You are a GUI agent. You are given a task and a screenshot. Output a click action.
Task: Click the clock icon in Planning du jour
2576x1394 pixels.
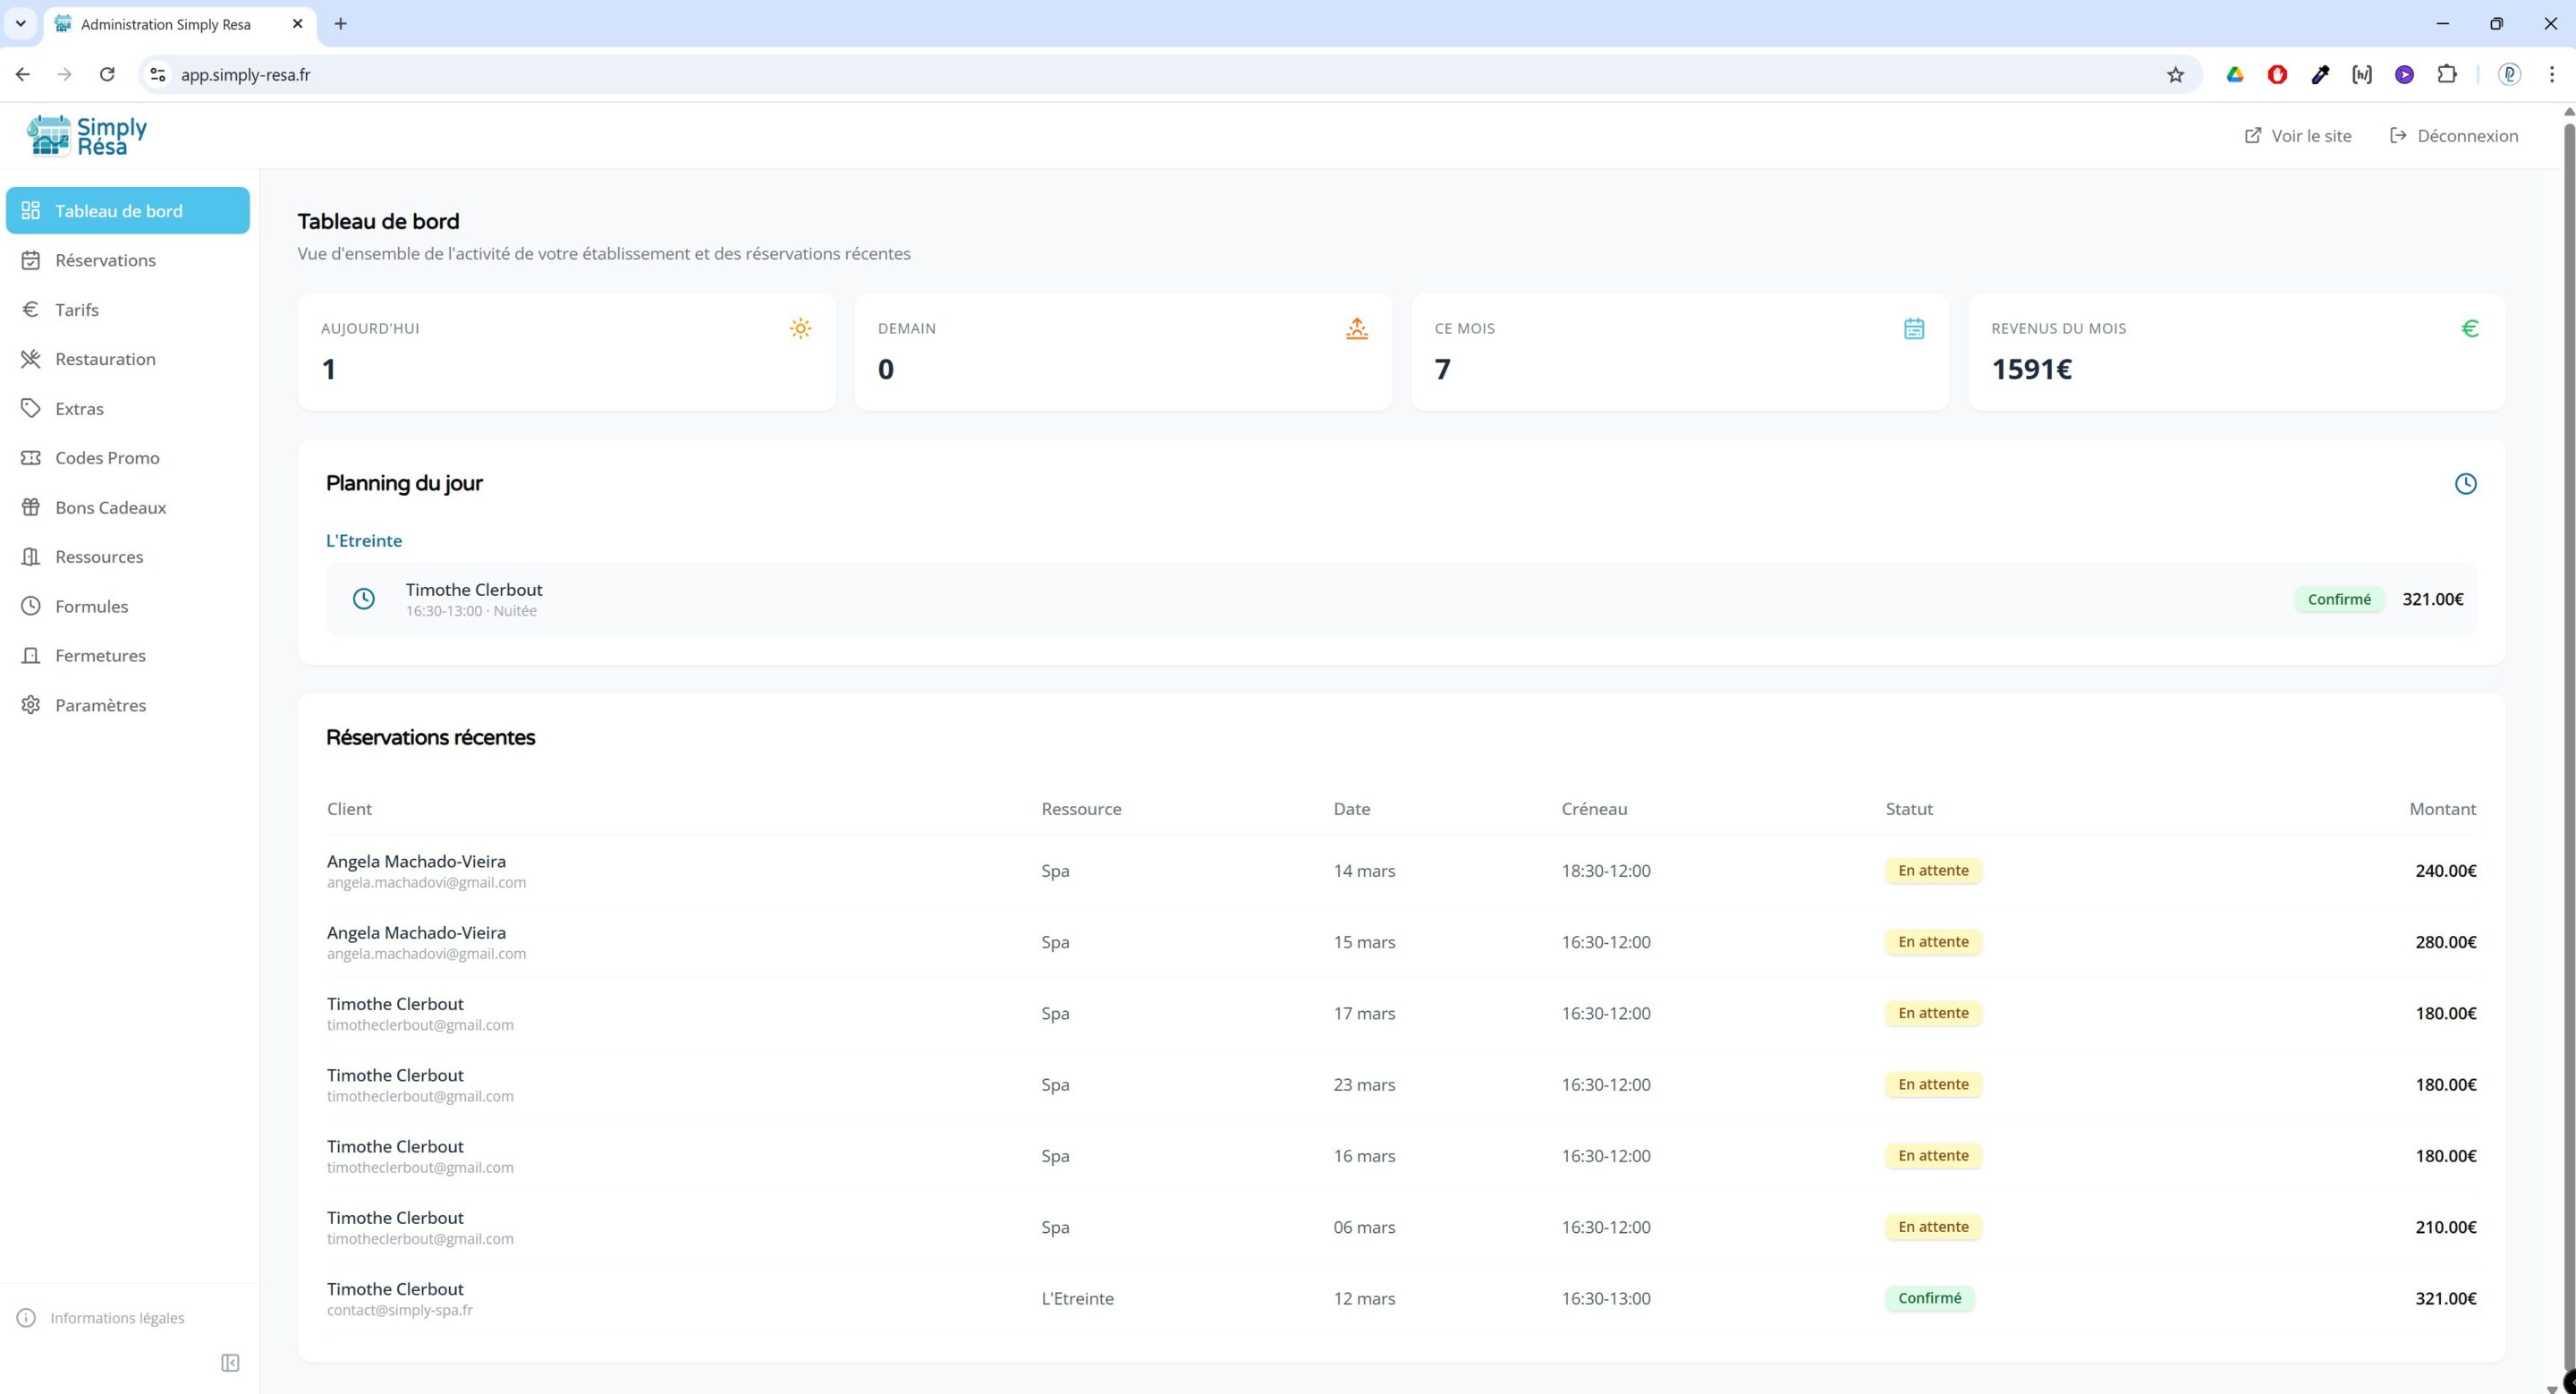pos(2465,484)
